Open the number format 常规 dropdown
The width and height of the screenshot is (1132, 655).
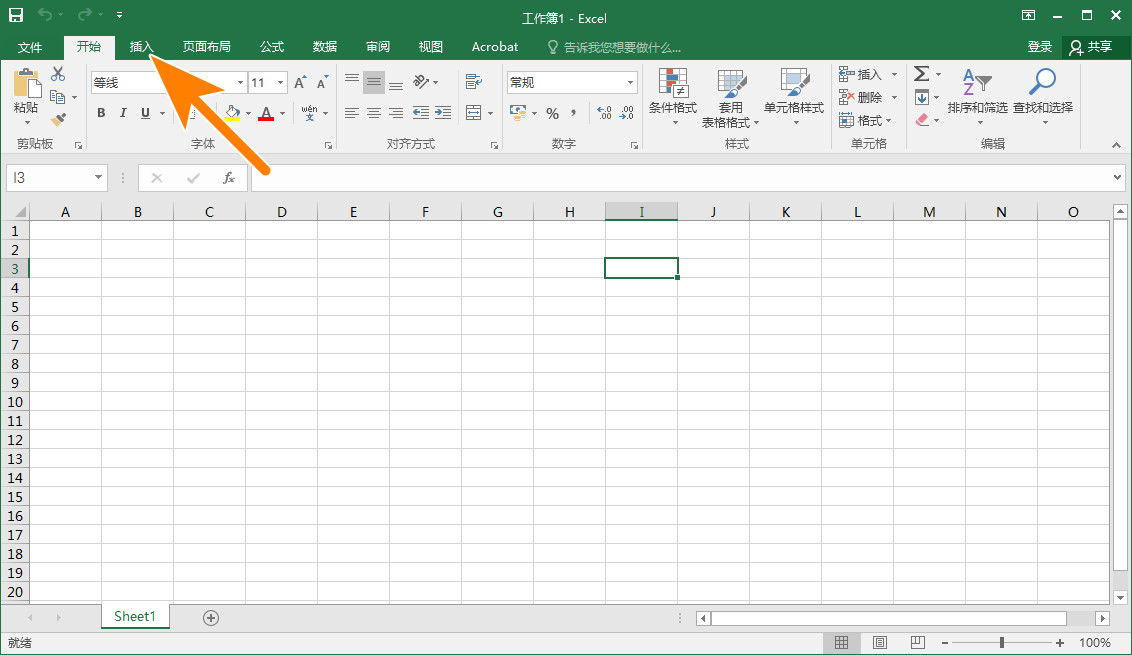630,82
